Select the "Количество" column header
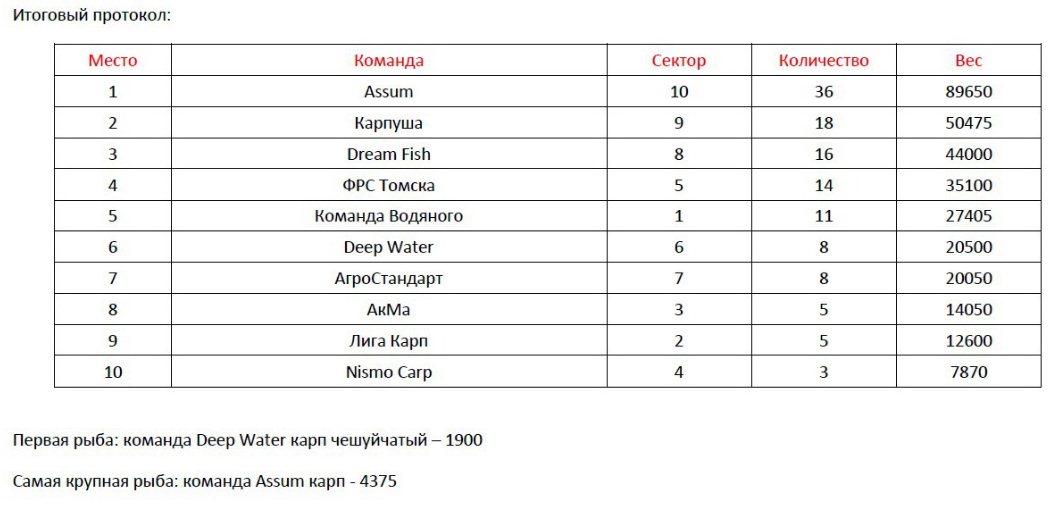The width and height of the screenshot is (1063, 517). [x=824, y=60]
